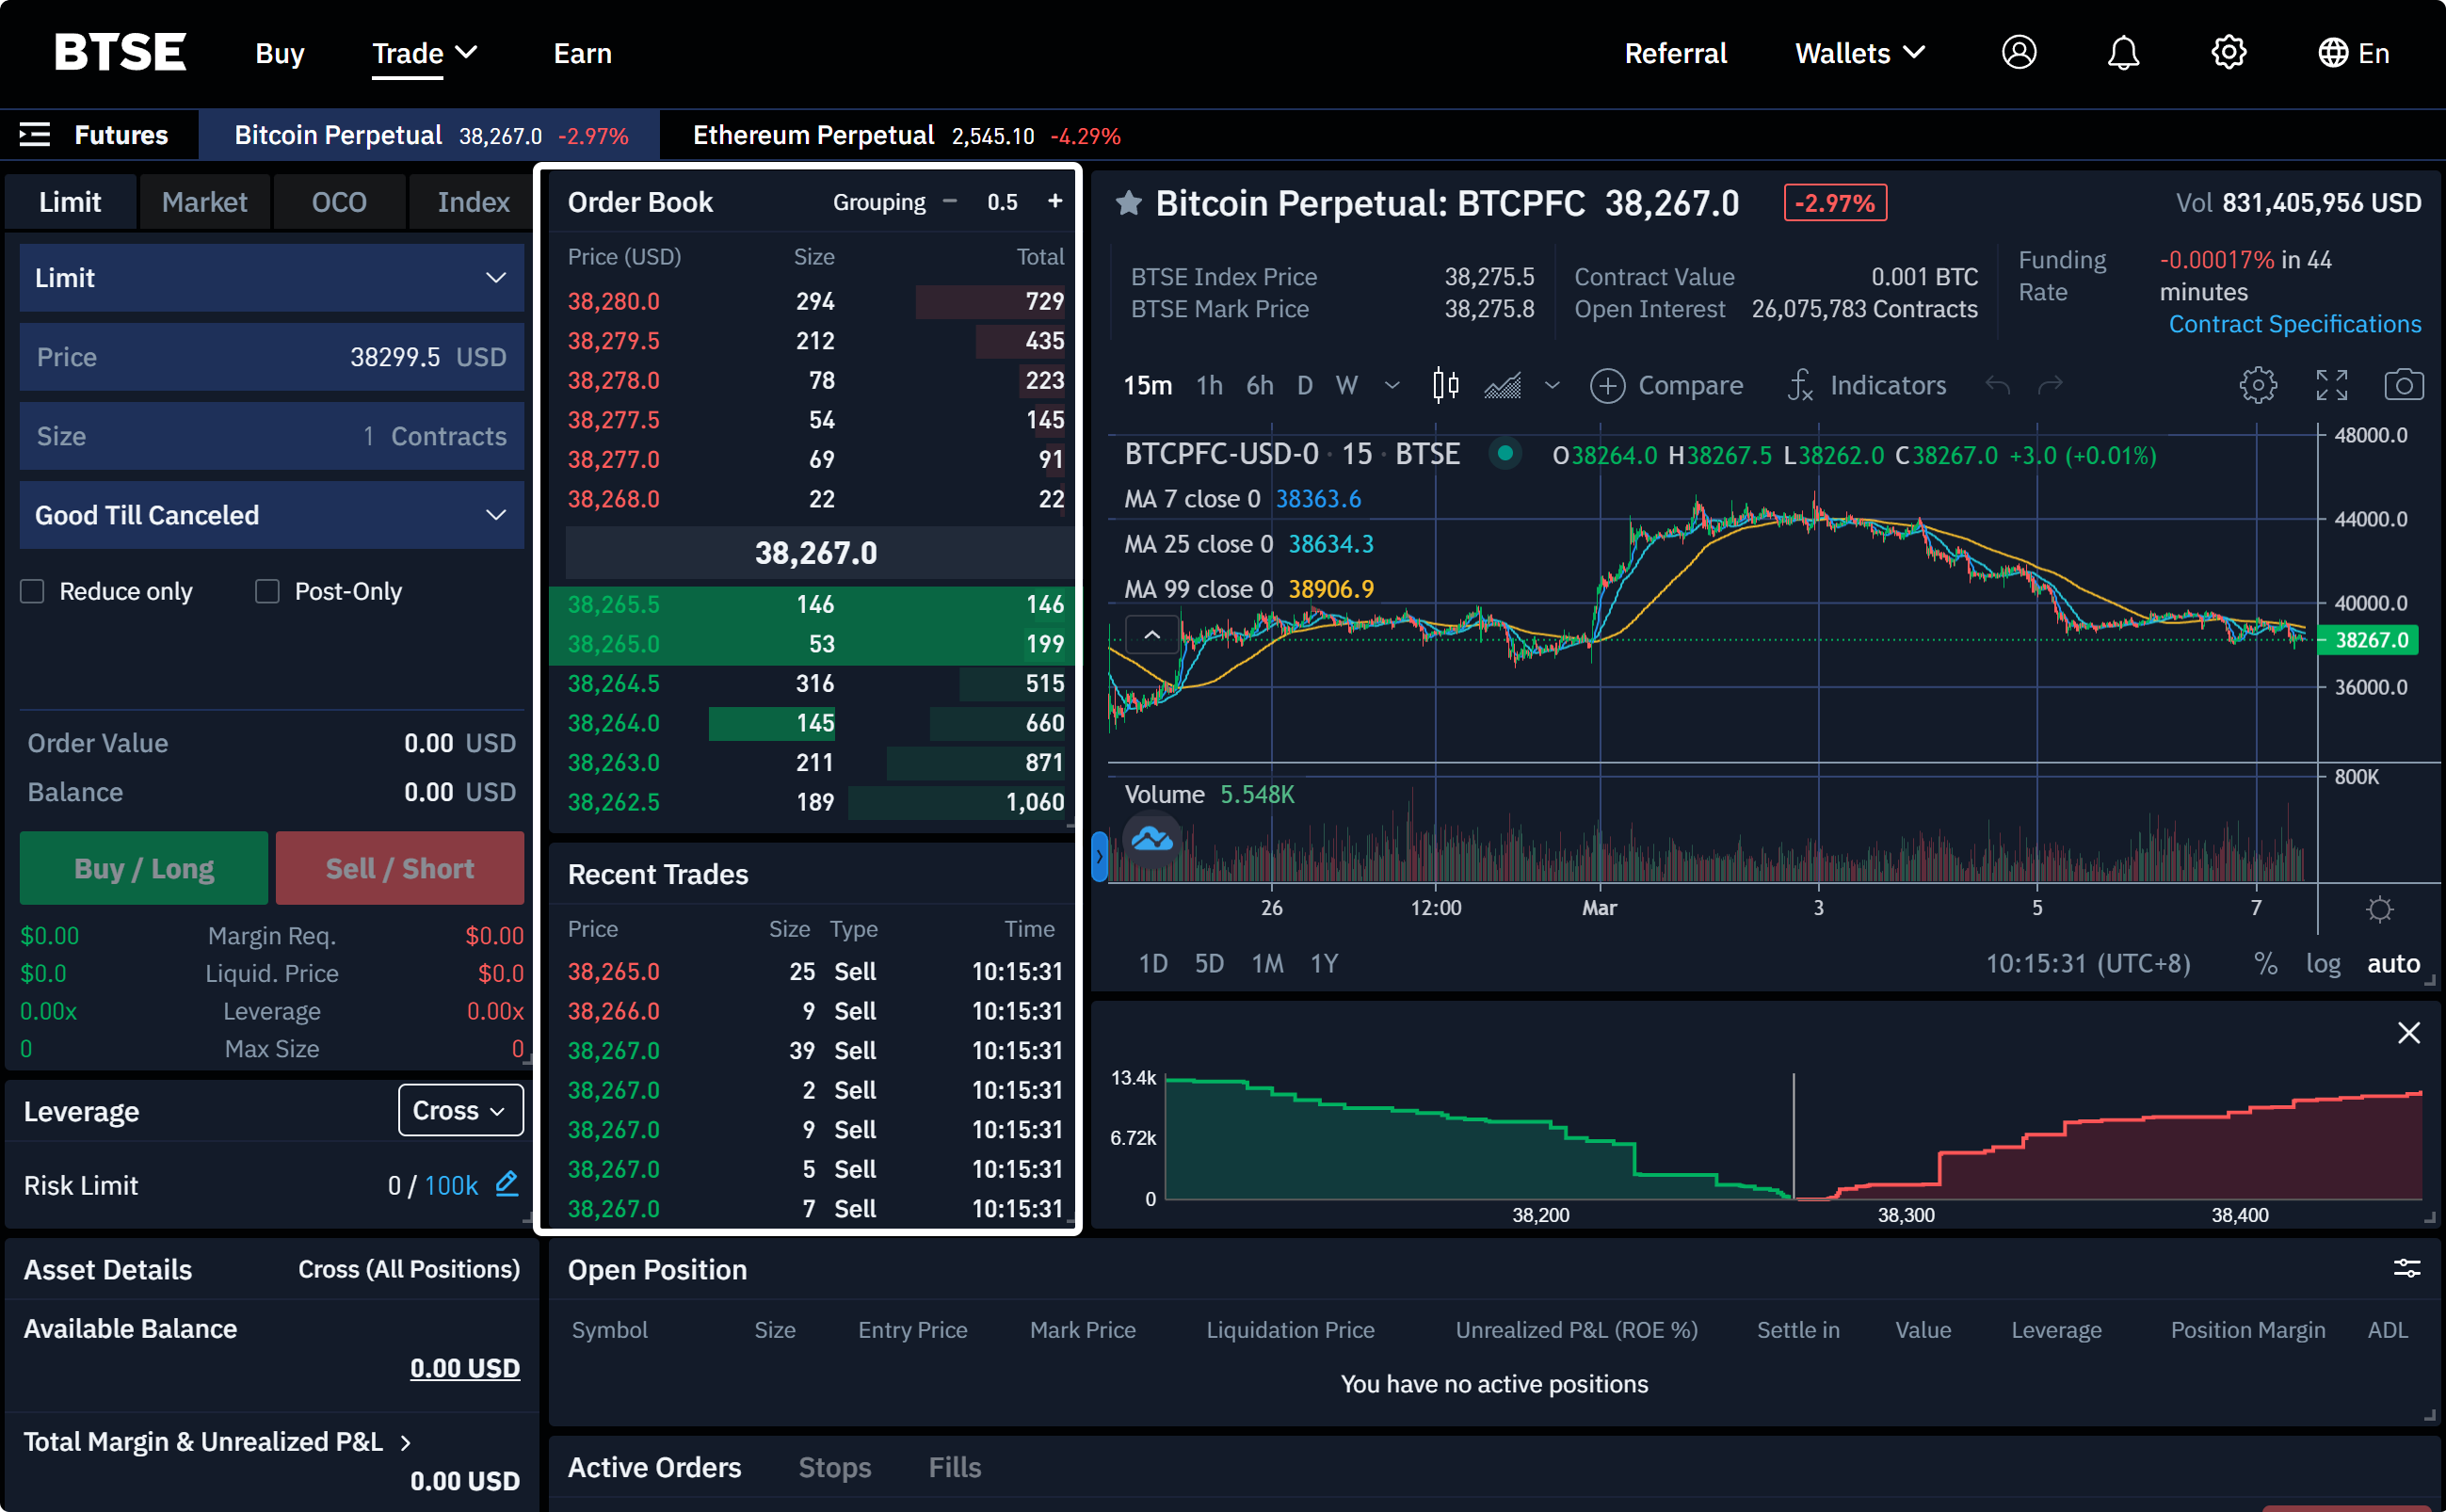Decrease order book grouping with minus

(x=949, y=201)
